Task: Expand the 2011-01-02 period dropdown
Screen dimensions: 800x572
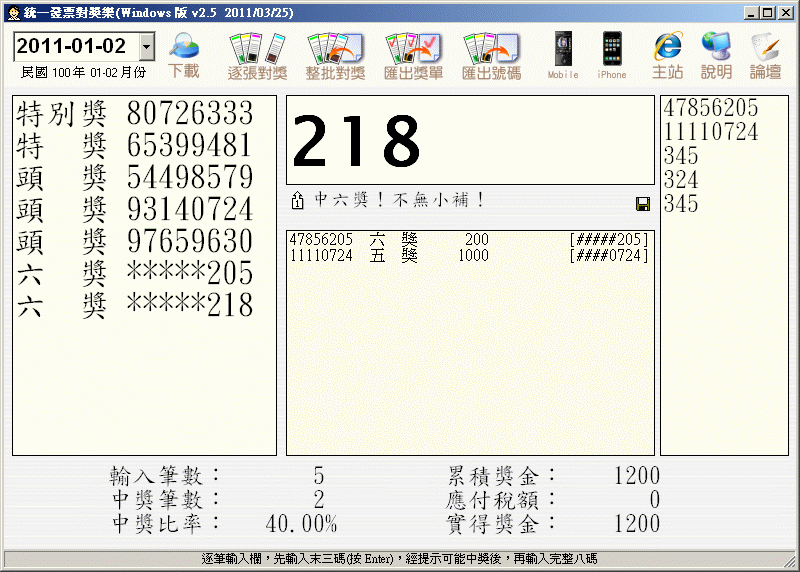Action: pos(147,47)
